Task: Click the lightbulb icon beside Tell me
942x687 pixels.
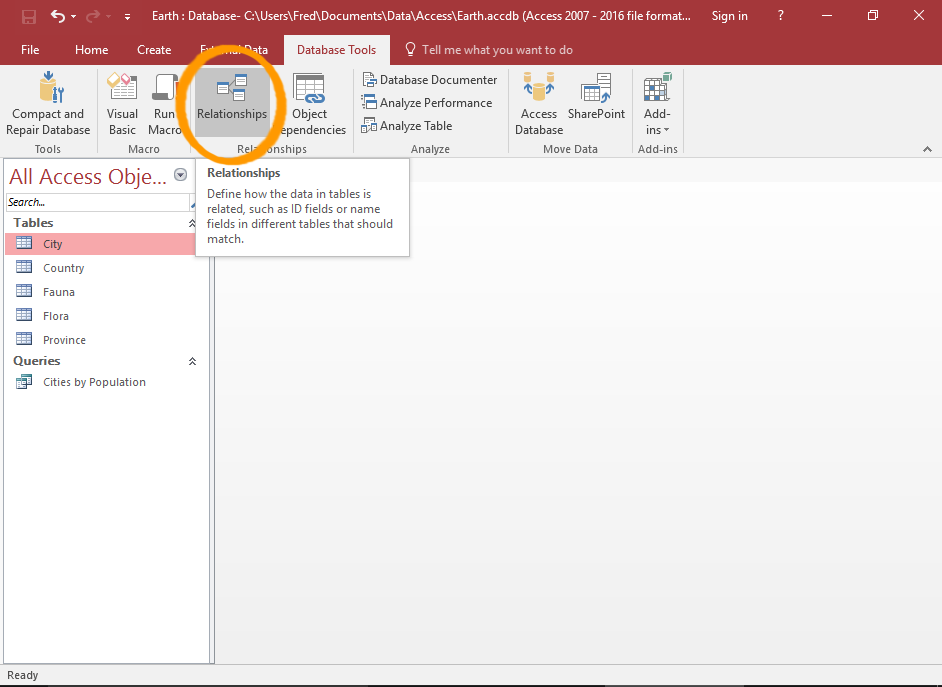Action: [x=410, y=49]
